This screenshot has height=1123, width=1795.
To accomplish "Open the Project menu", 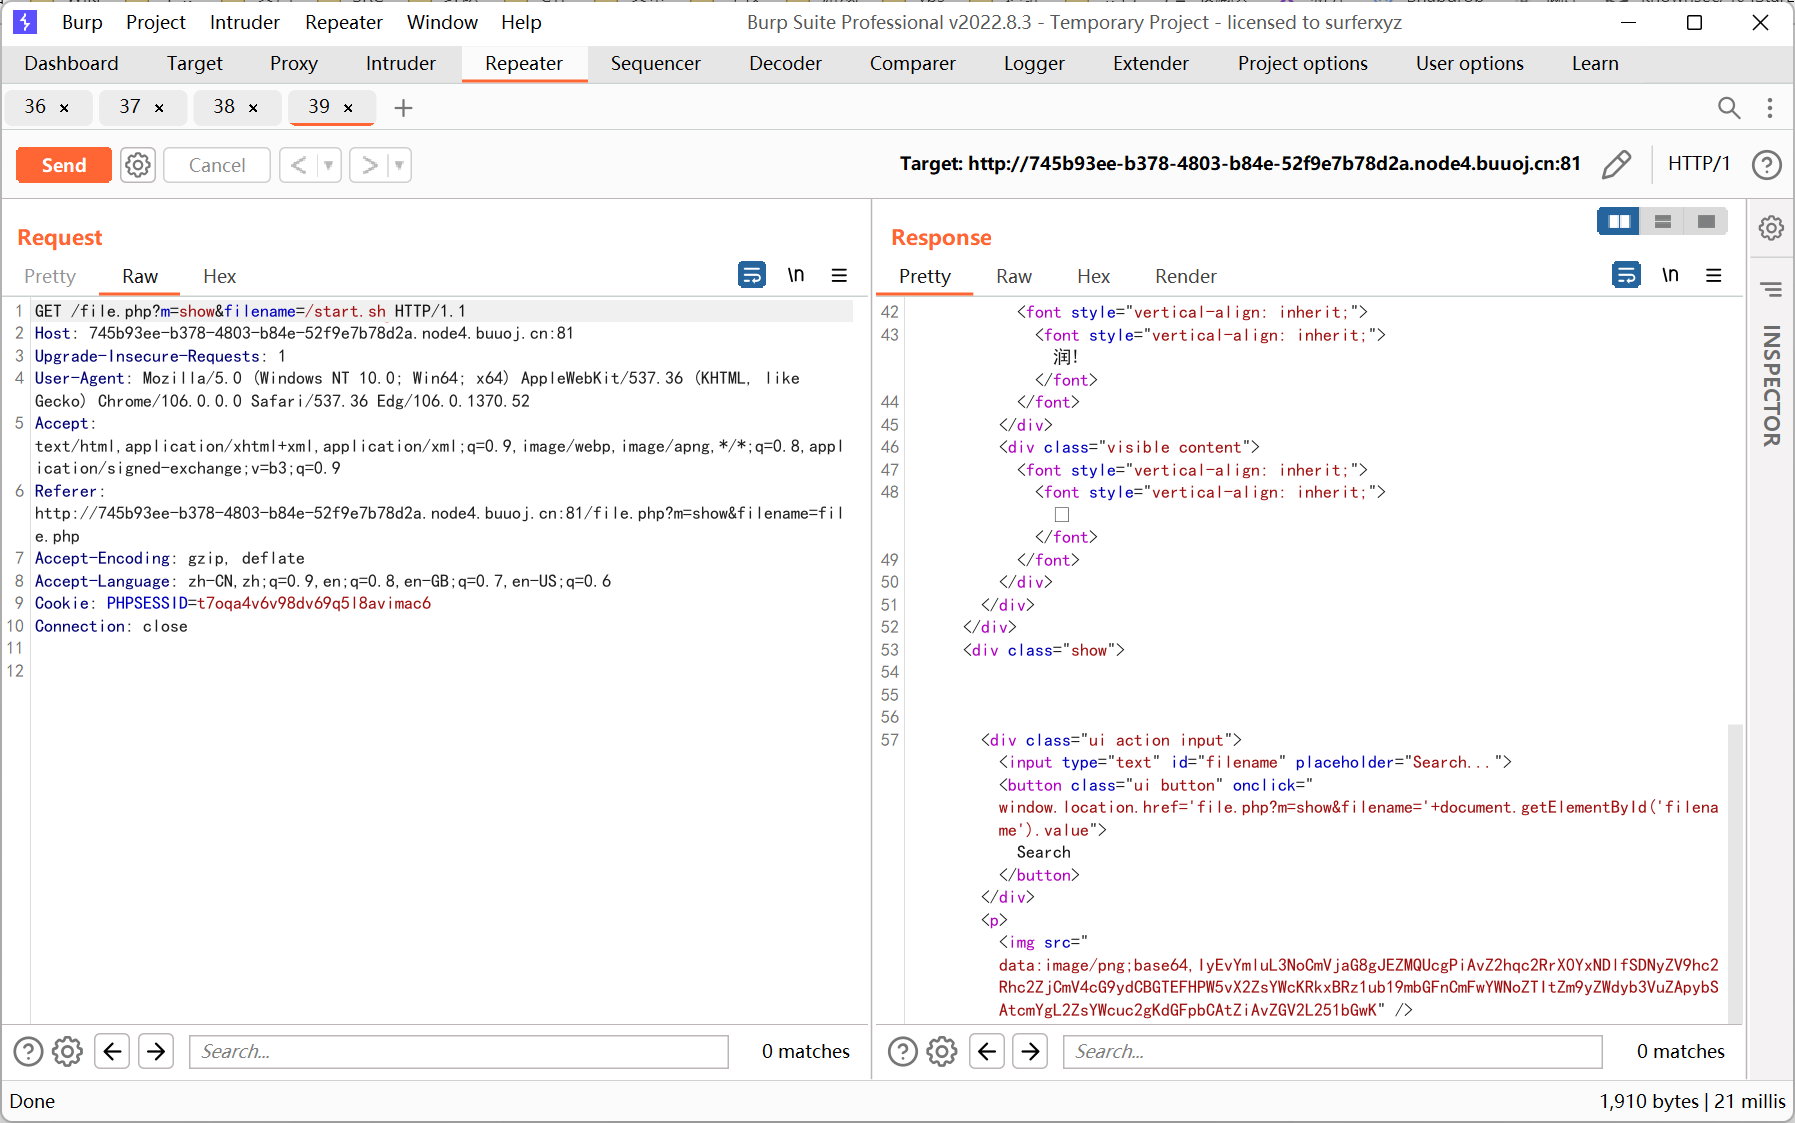I will [156, 22].
